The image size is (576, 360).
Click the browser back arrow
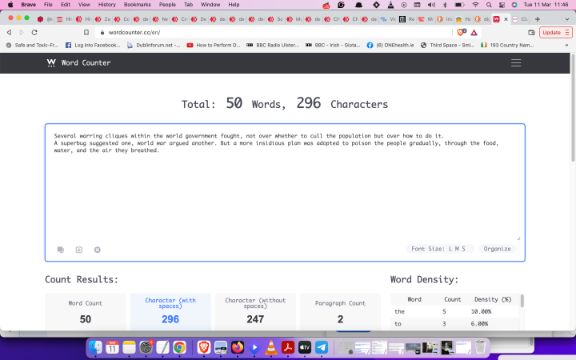tap(9, 32)
